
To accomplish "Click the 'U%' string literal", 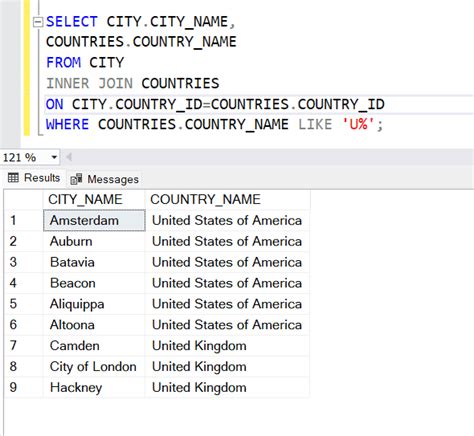I will [359, 124].
